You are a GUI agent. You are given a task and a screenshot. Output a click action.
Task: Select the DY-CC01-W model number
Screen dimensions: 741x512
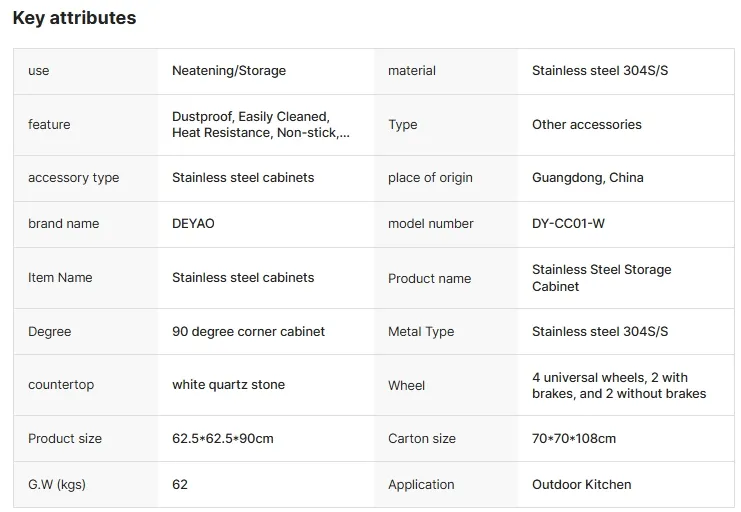[568, 223]
